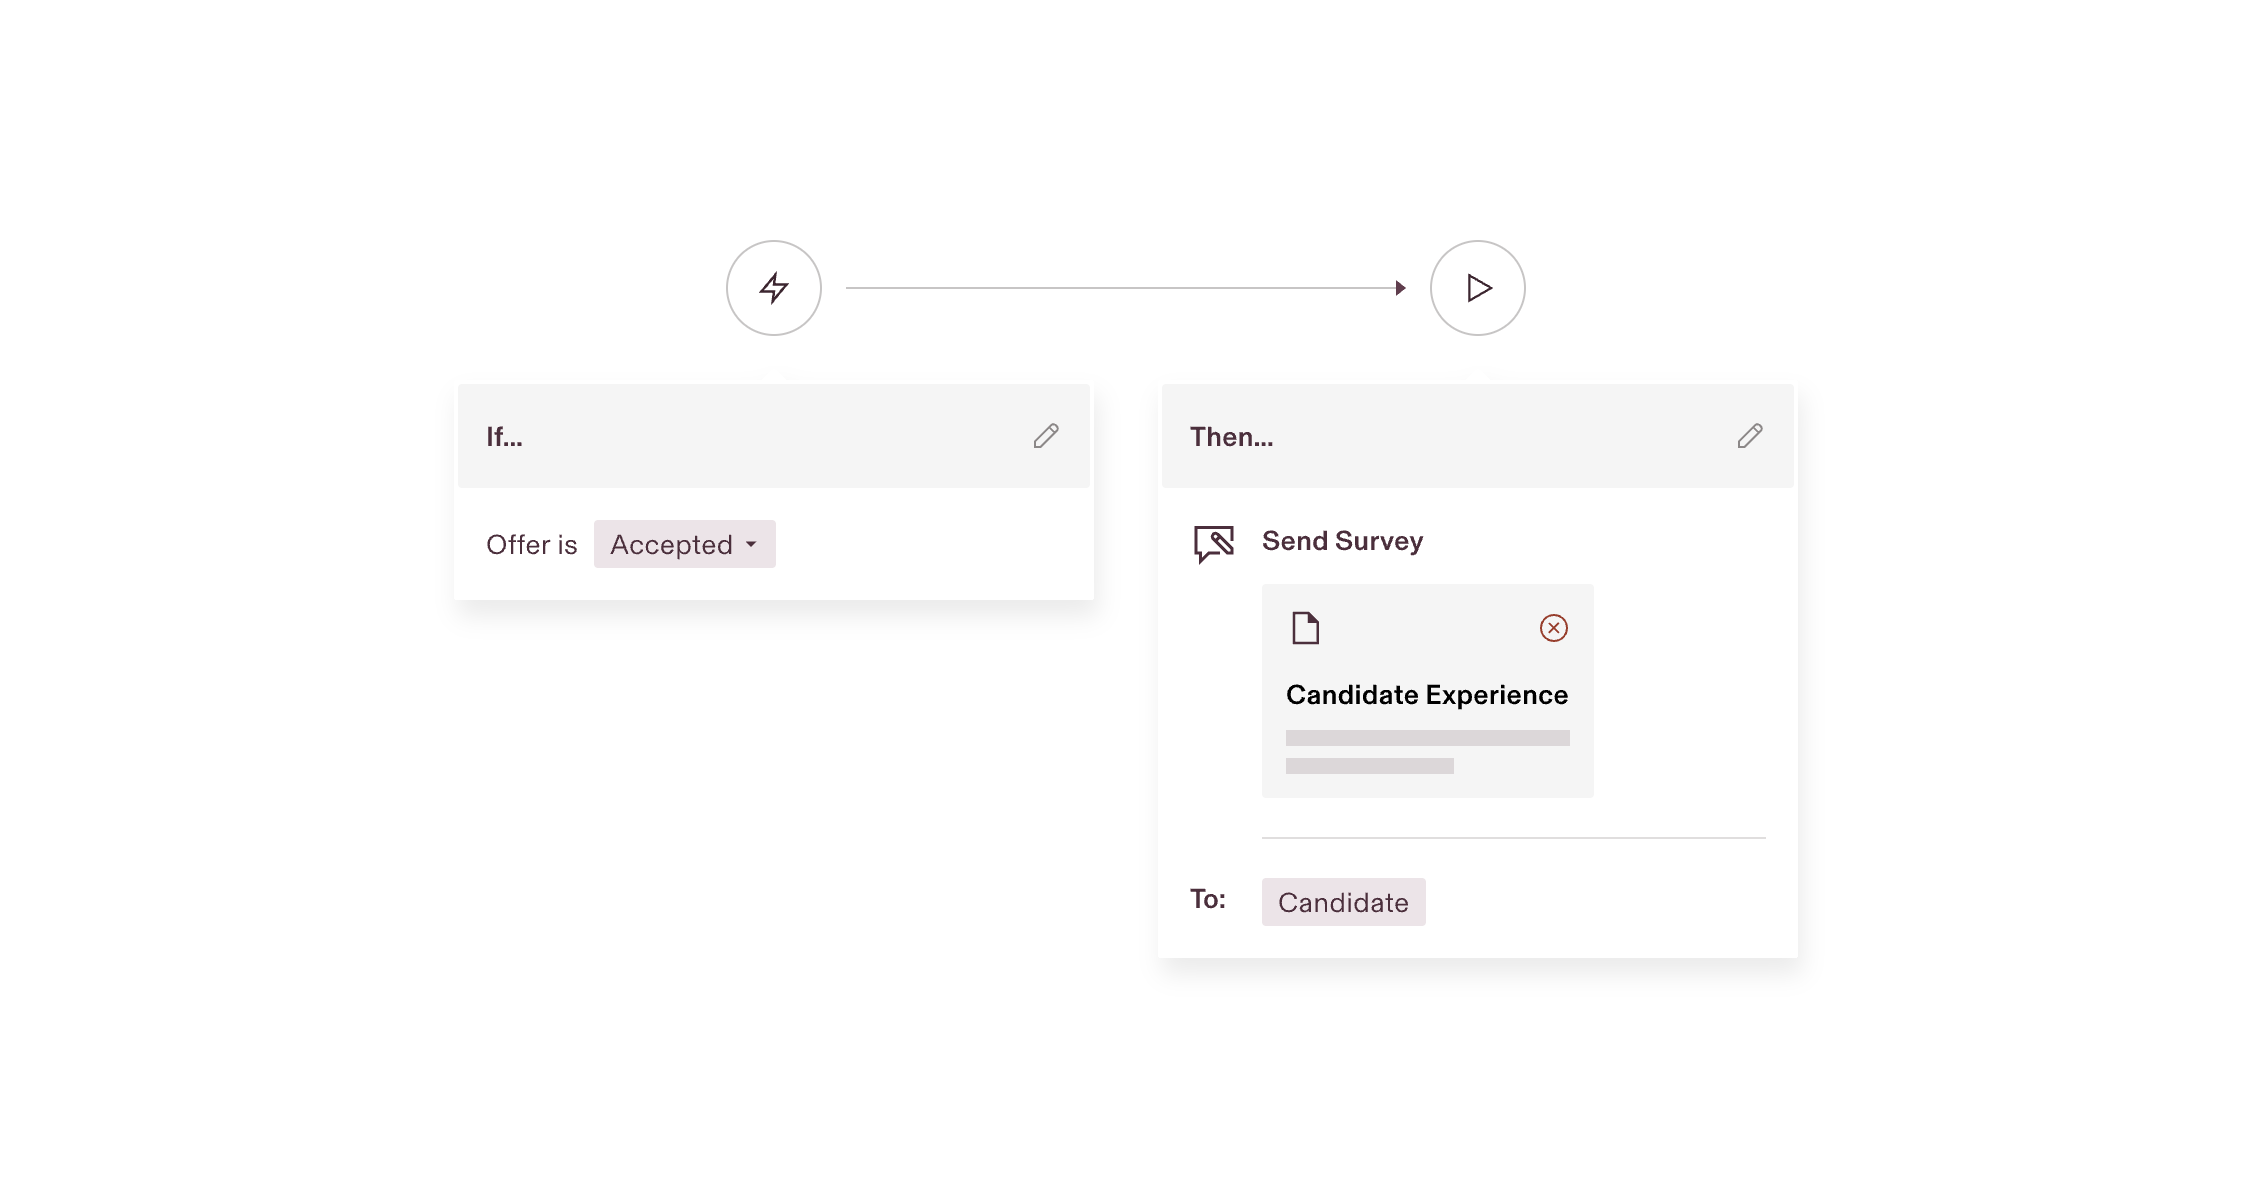Screen dimensions: 2246x1192
Task: Click the Send Survey label
Action: [x=1342, y=541]
